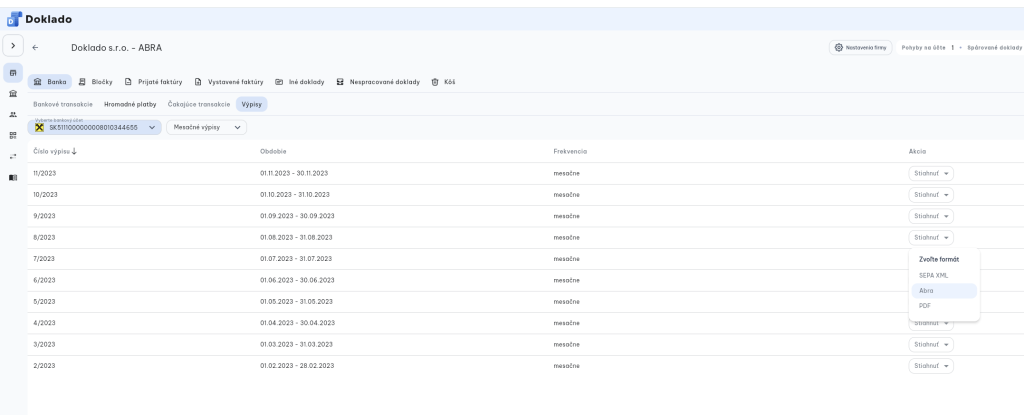Open the Mesačné výpisy frequency dropdown
The image size is (1024, 415).
point(206,127)
